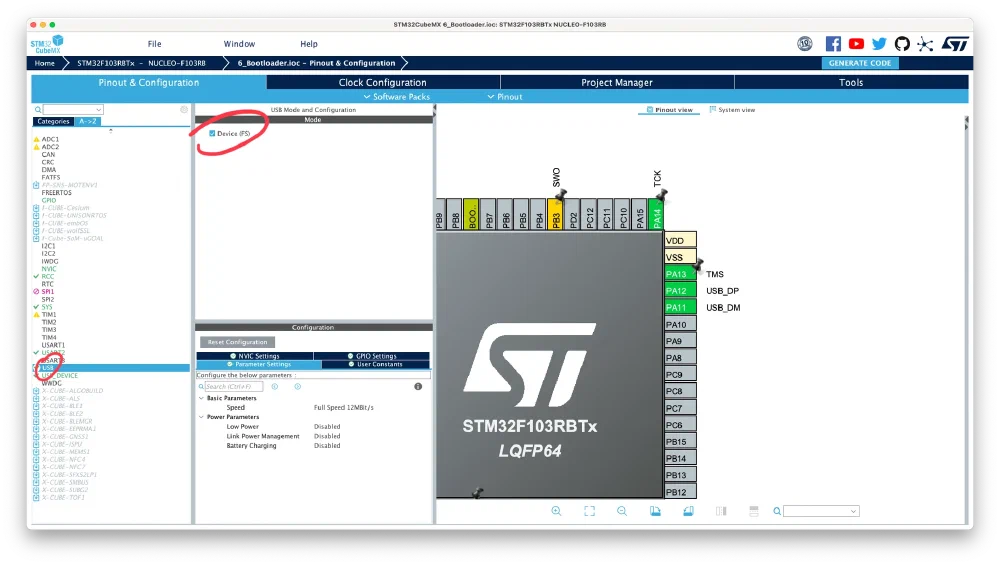The image size is (1000, 565).
Task: Select pin PA12 on the chip
Action: pos(676,291)
